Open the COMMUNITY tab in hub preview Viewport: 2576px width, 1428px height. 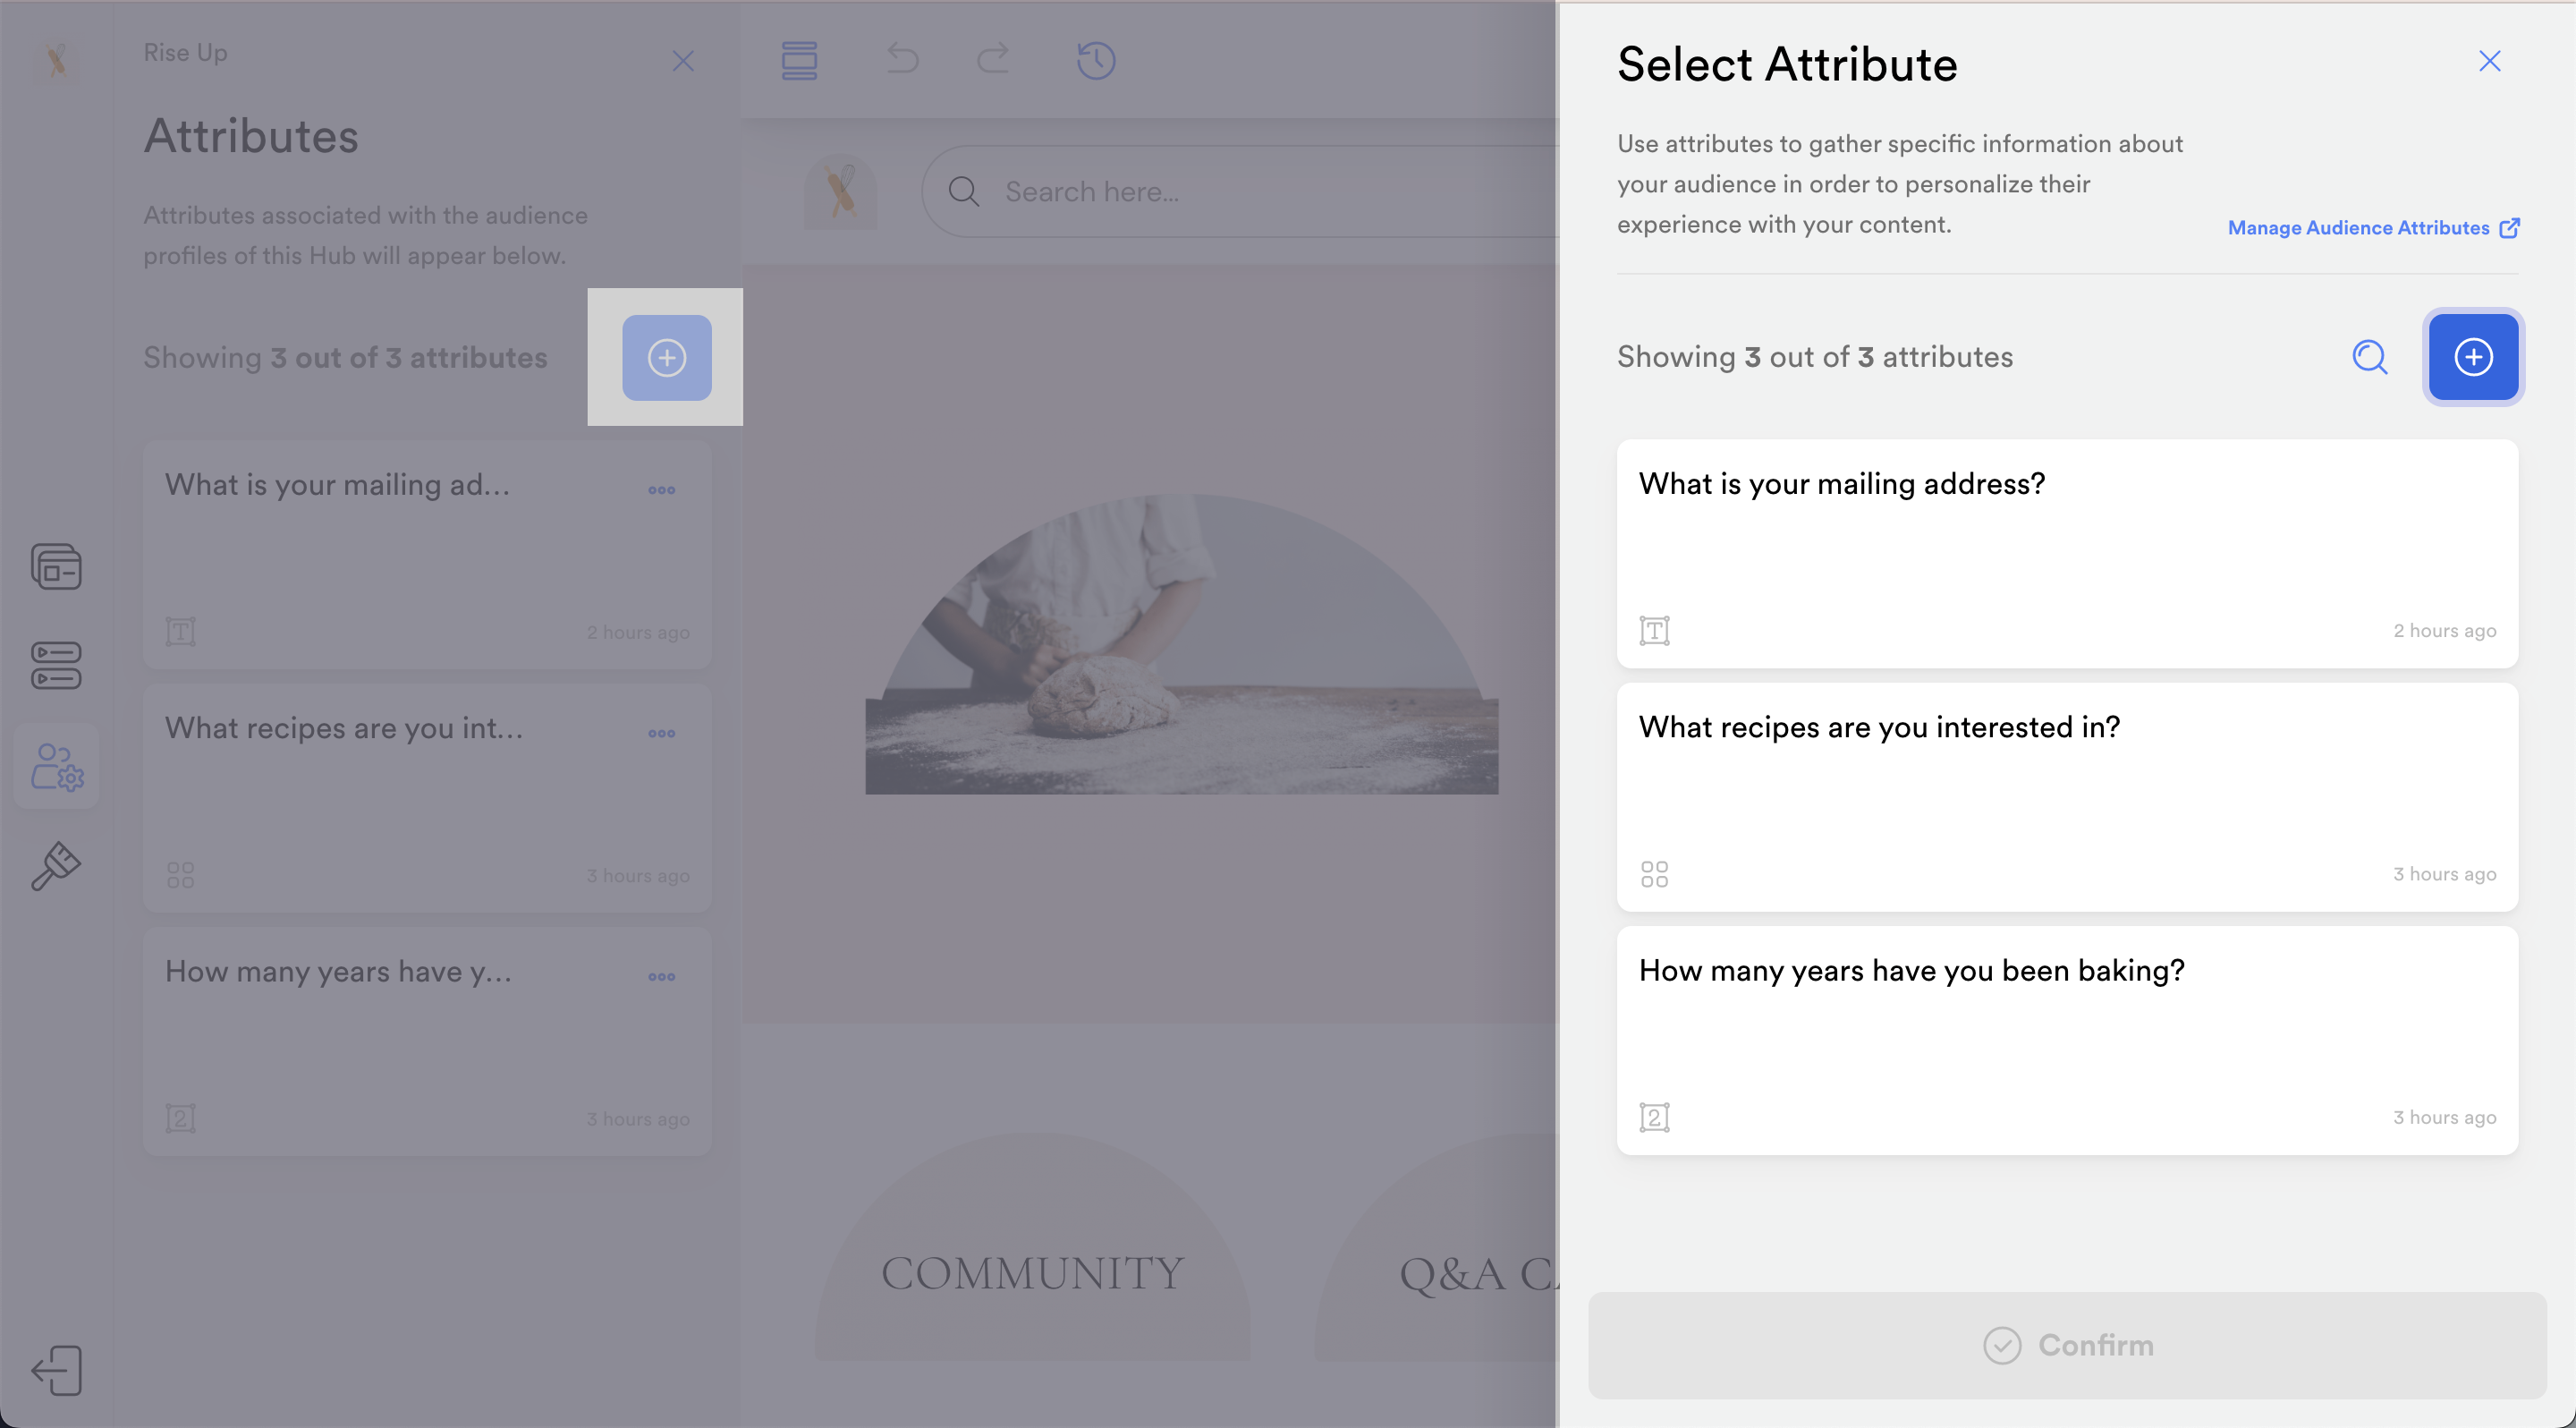1032,1272
